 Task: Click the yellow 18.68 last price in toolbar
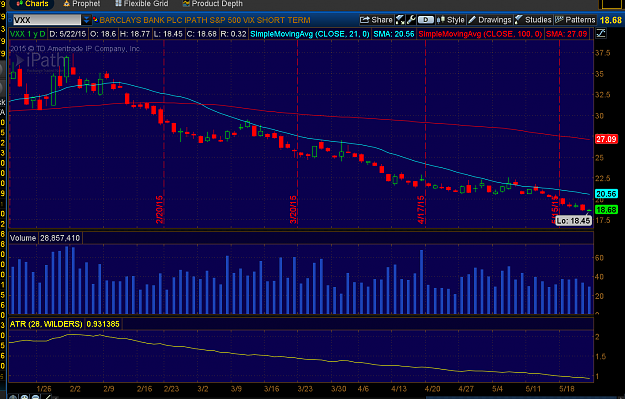610,20
